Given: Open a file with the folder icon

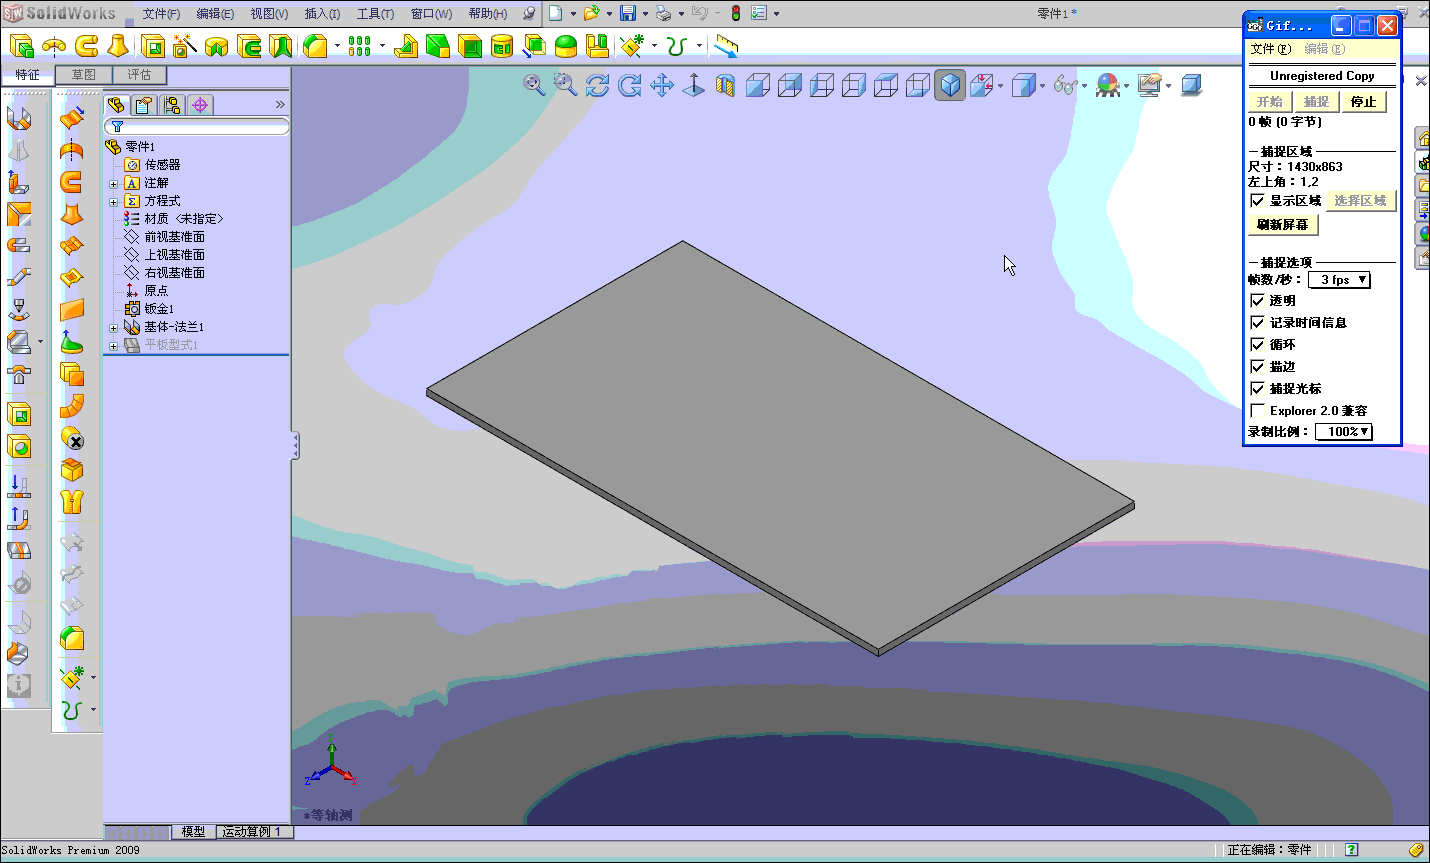Looking at the screenshot, I should (592, 13).
